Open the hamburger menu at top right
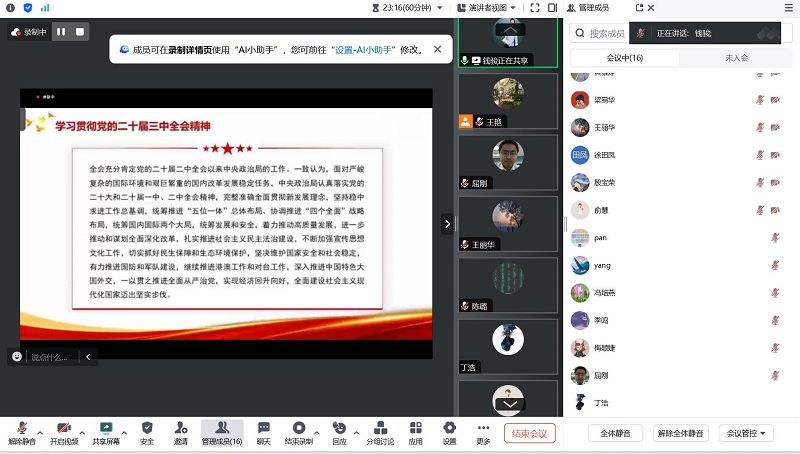The image size is (800, 454). pyautogui.click(x=789, y=8)
